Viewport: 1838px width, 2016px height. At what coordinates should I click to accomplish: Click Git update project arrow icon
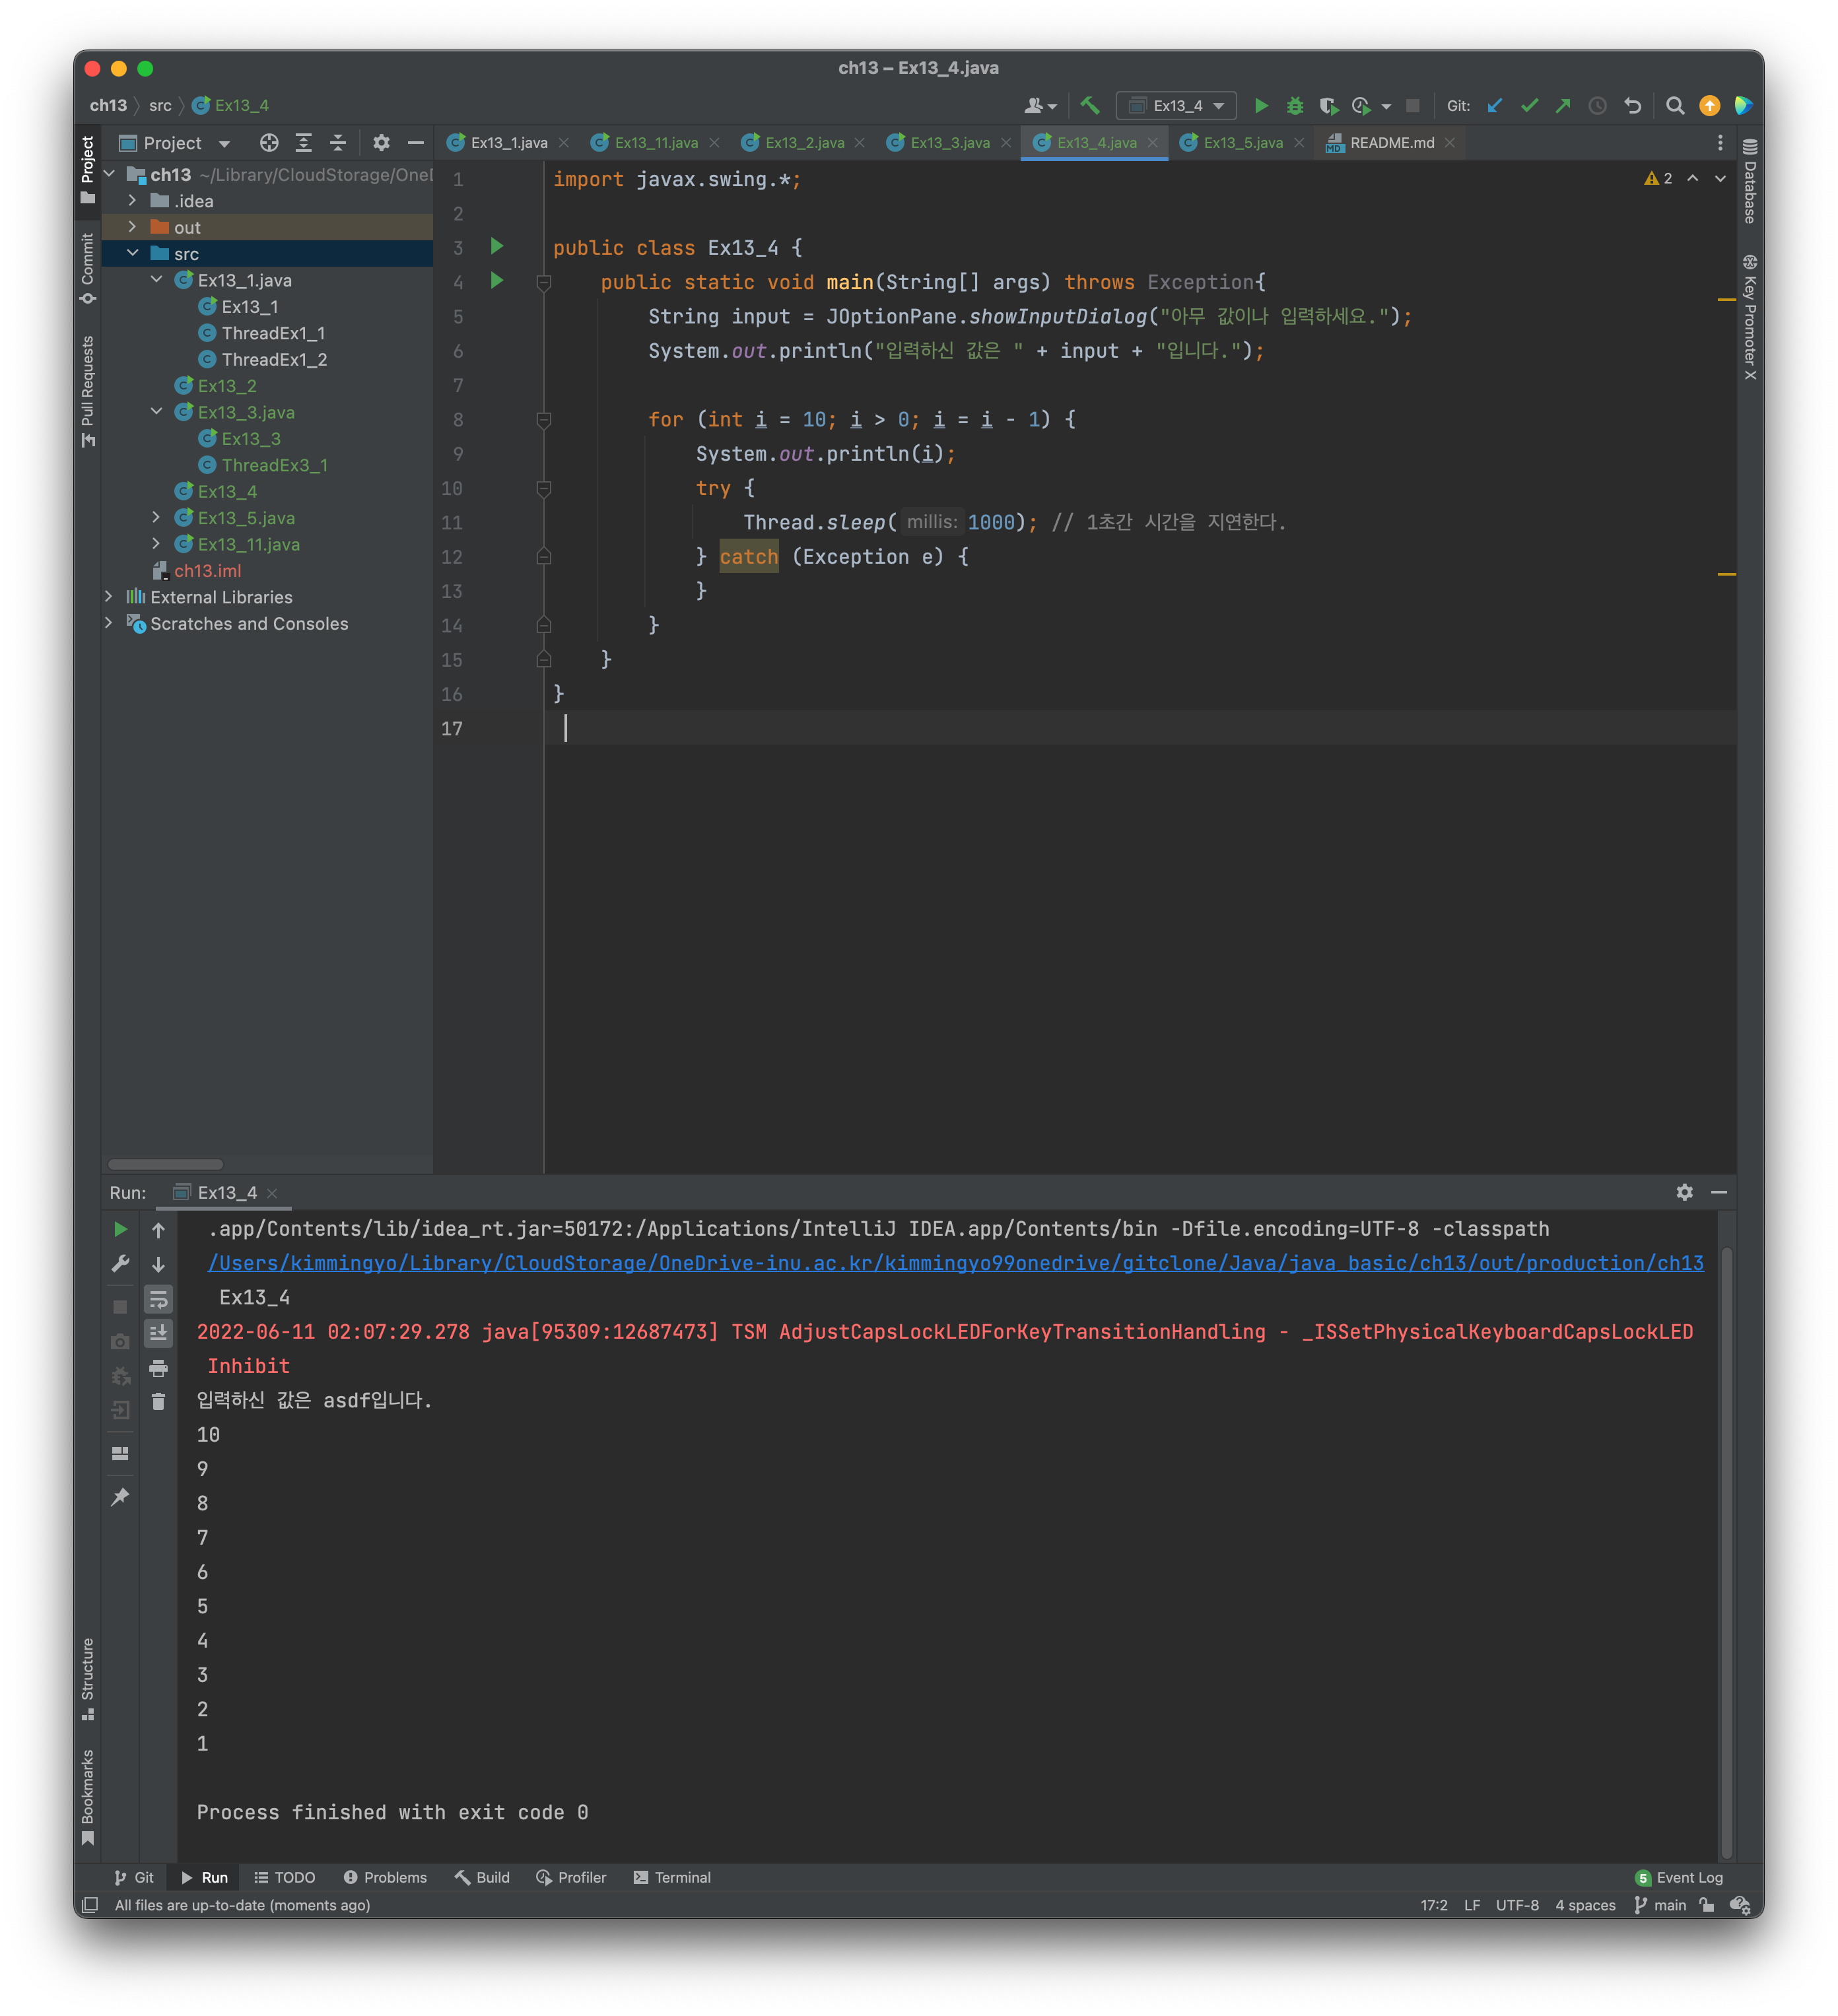[1495, 105]
